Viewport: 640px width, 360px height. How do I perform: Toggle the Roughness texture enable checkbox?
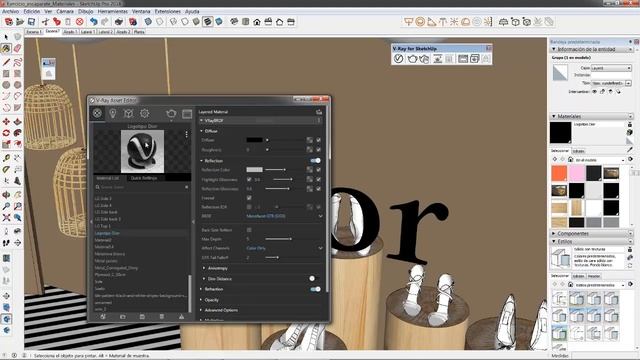[318, 150]
